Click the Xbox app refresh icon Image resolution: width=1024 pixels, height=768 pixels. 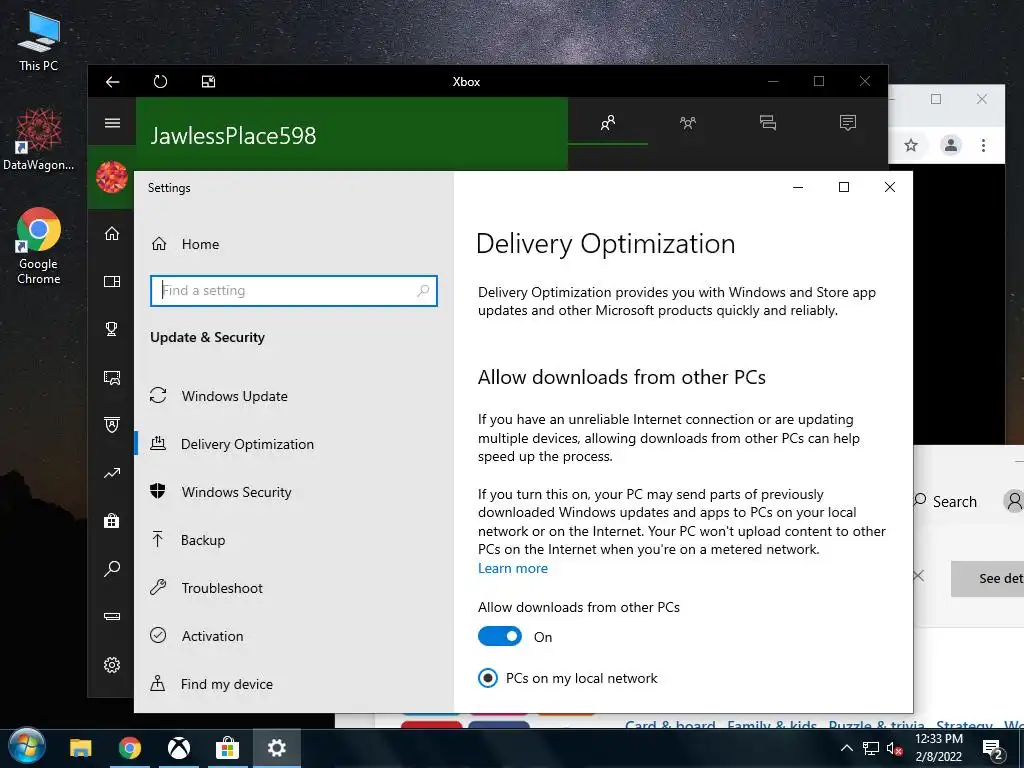pos(160,82)
